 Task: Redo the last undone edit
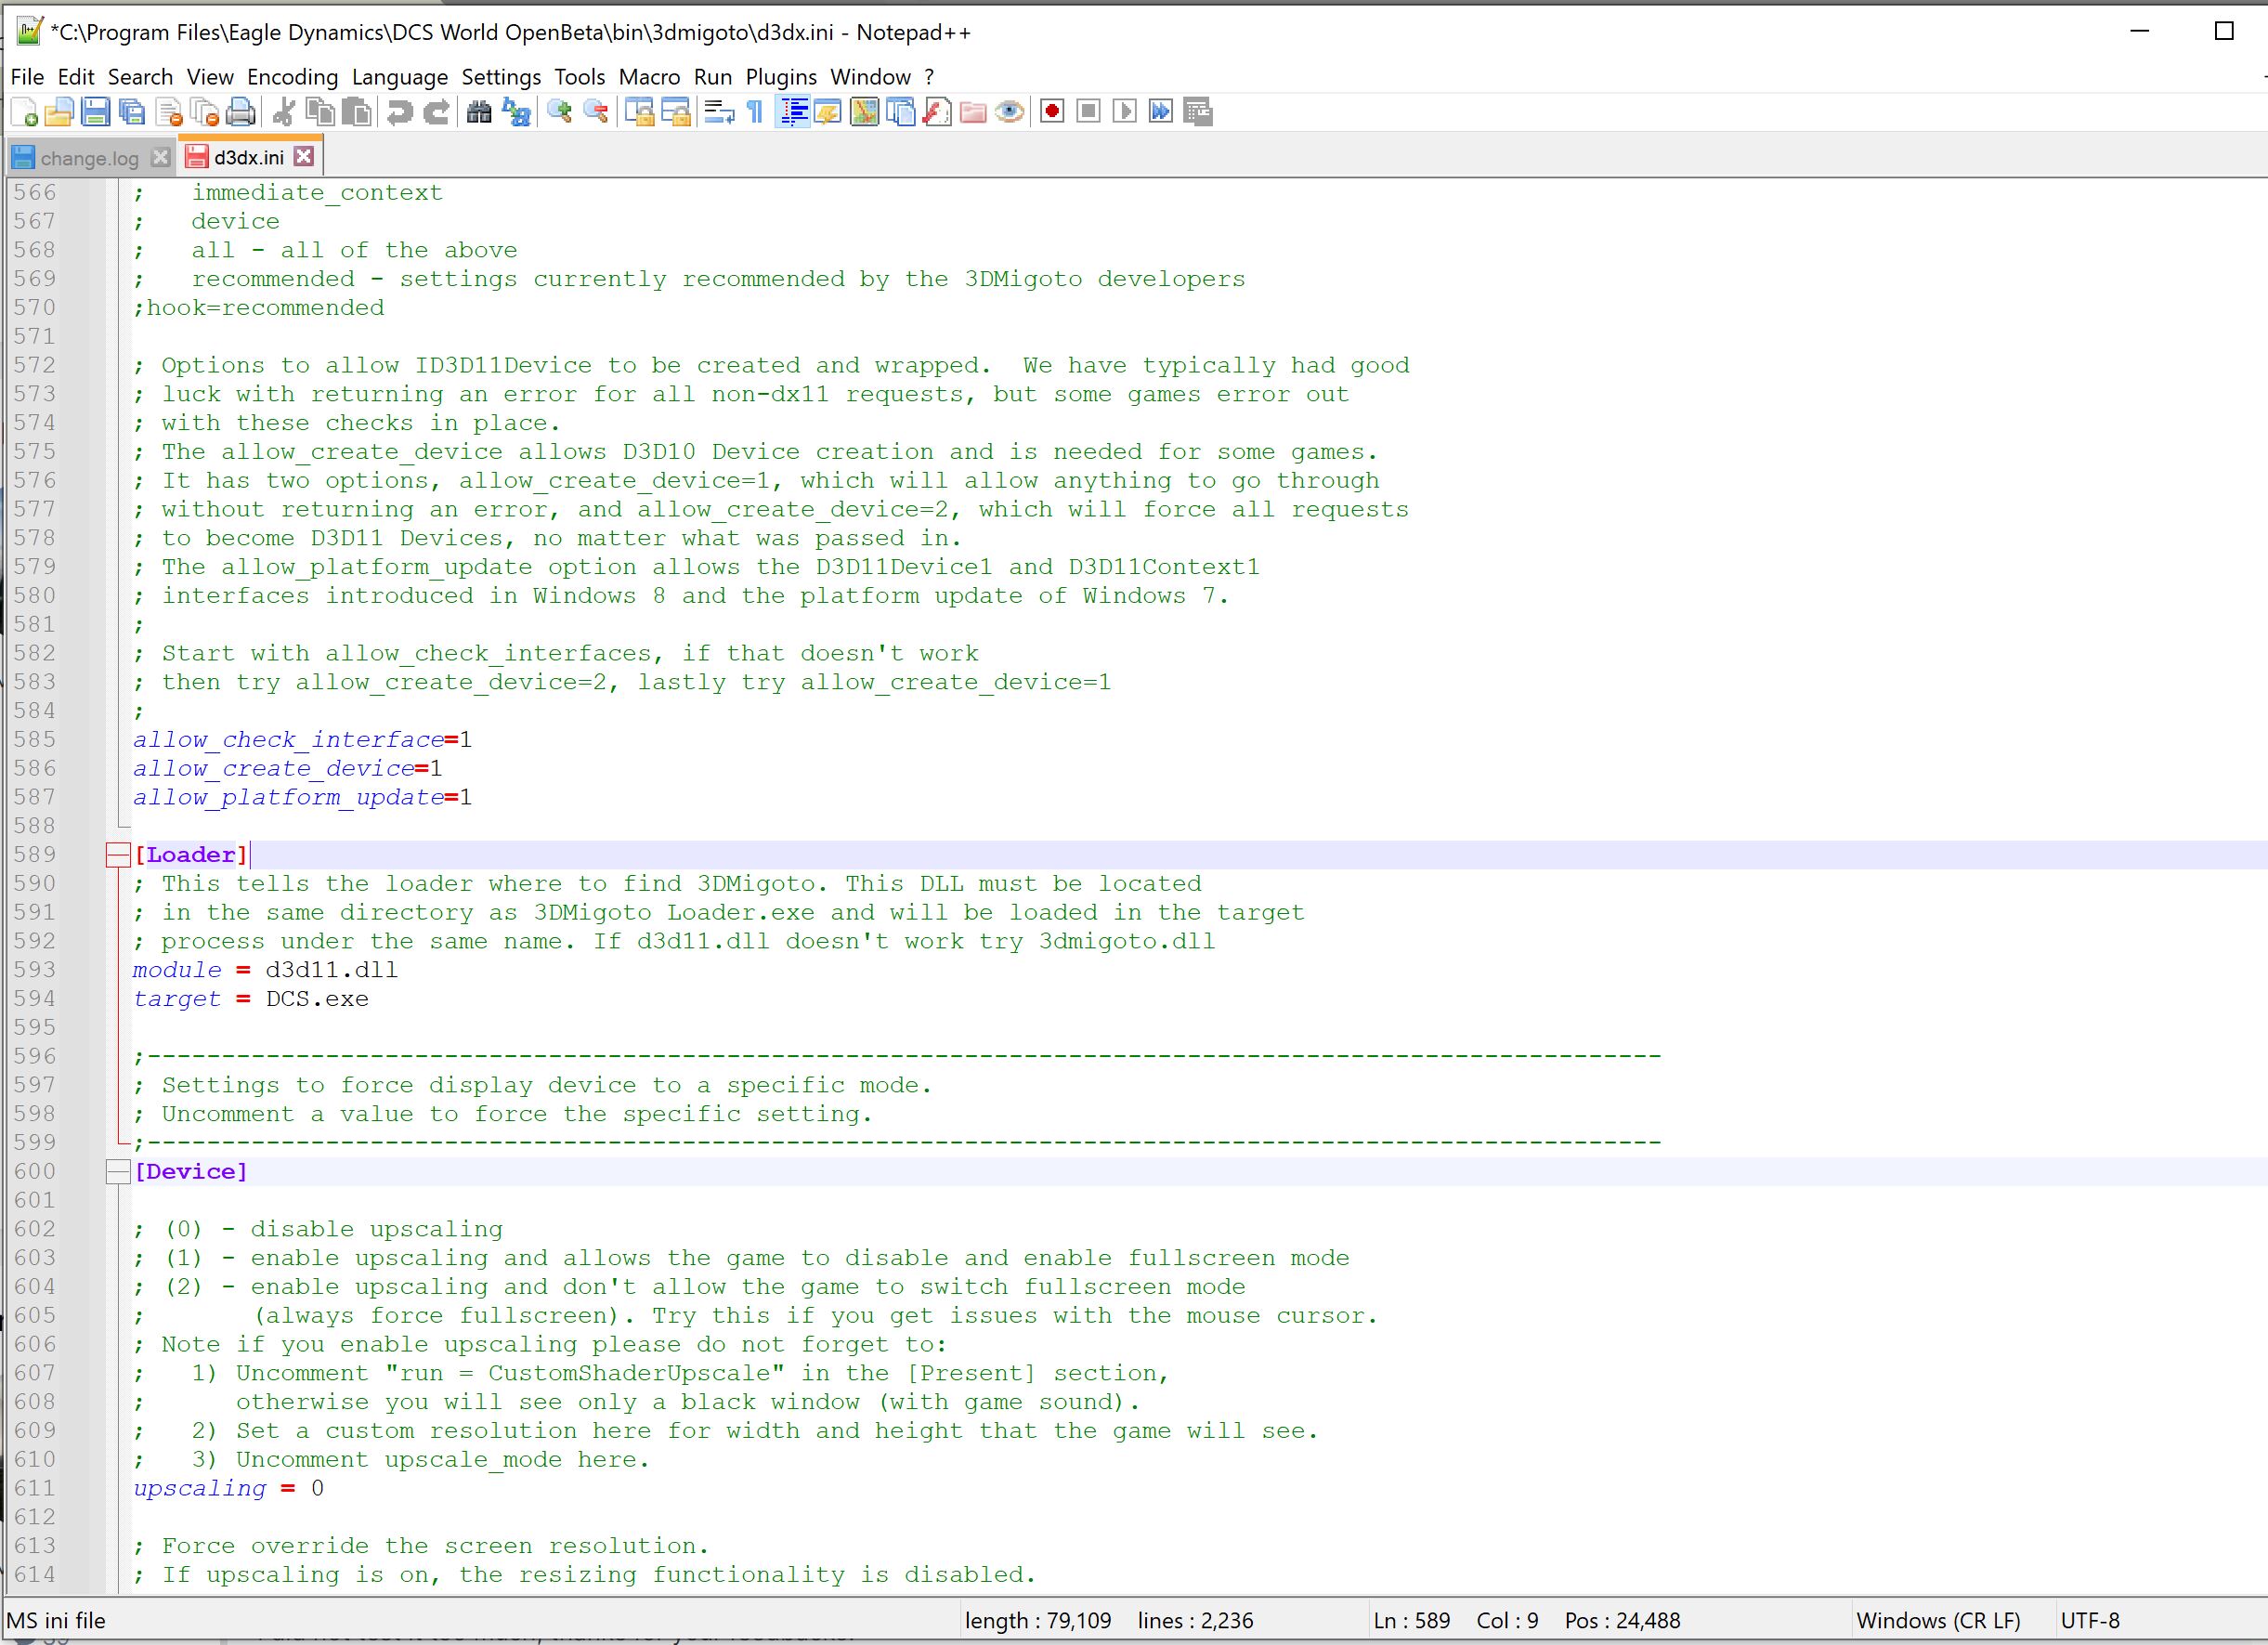[436, 112]
